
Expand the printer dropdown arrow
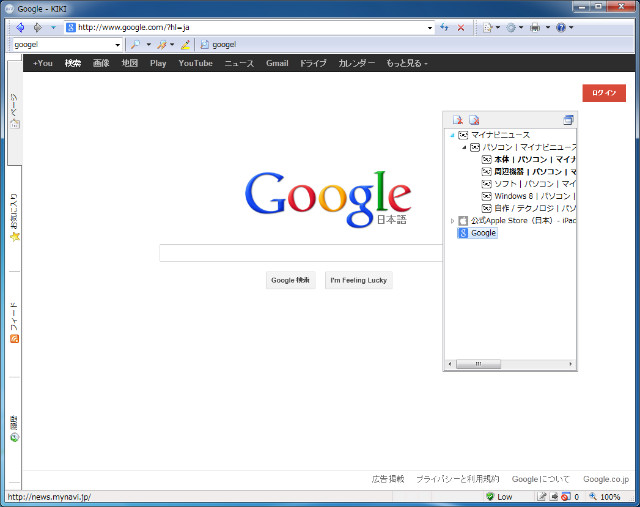point(548,27)
